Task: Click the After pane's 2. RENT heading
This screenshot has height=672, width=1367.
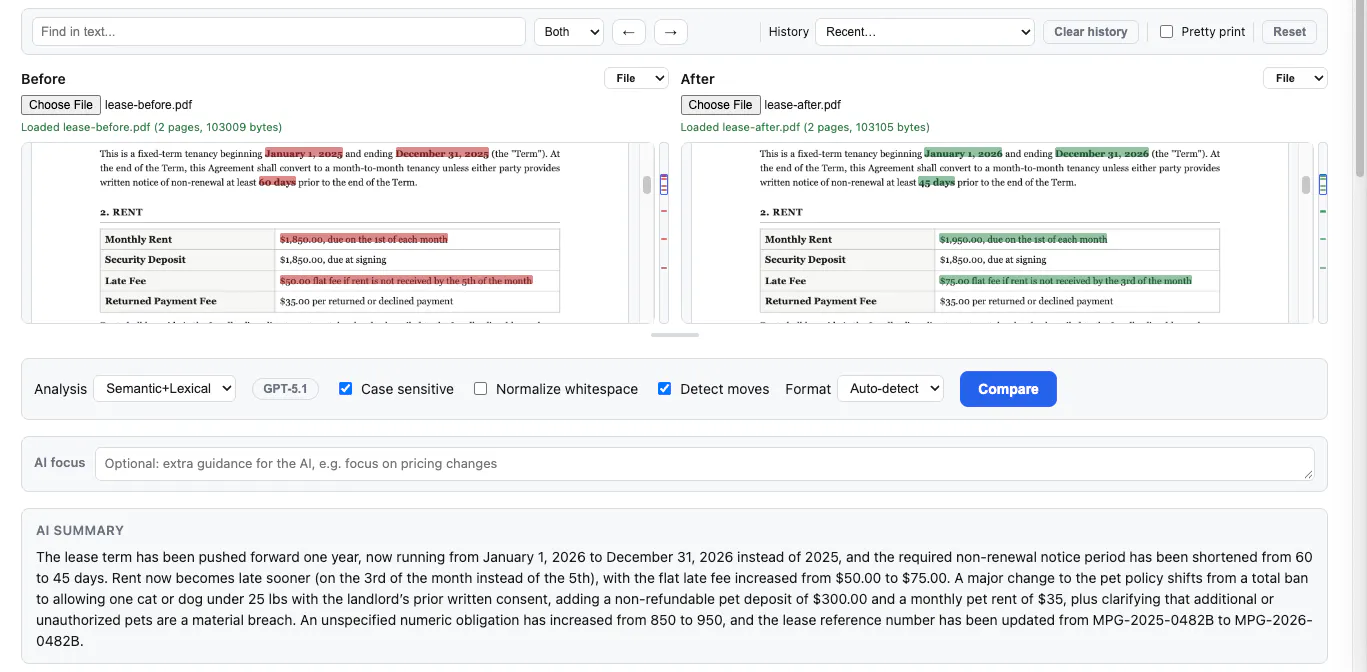Action: (x=781, y=212)
